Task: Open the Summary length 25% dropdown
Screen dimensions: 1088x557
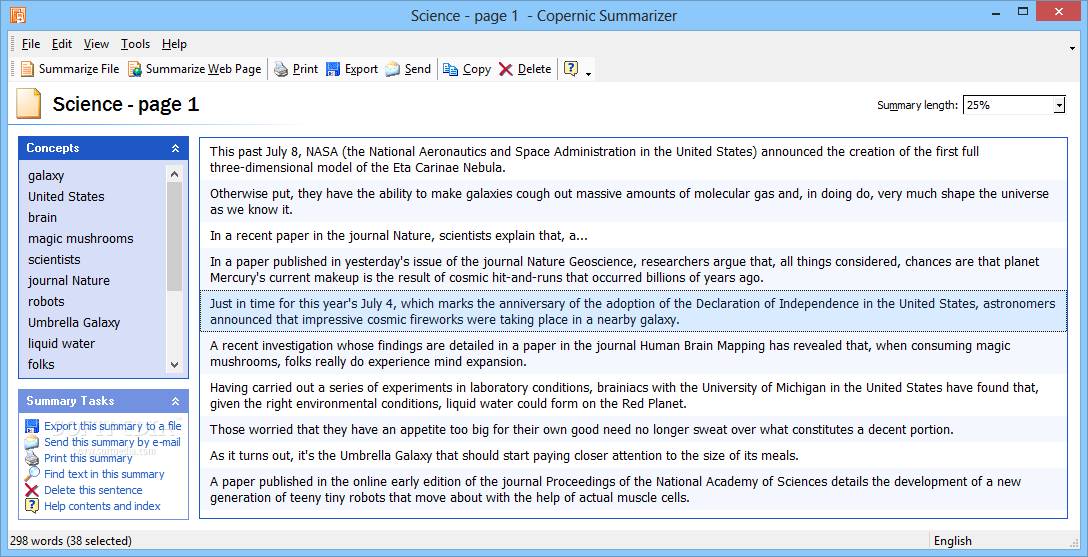Action: point(1059,105)
